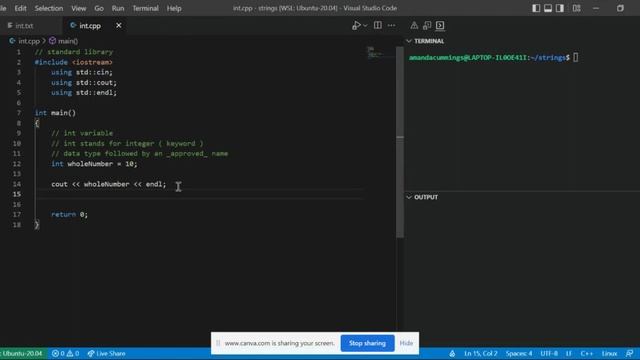This screenshot has height=360, width=640.
Task: Click the editor vertical scrollbar
Action: pos(400,142)
